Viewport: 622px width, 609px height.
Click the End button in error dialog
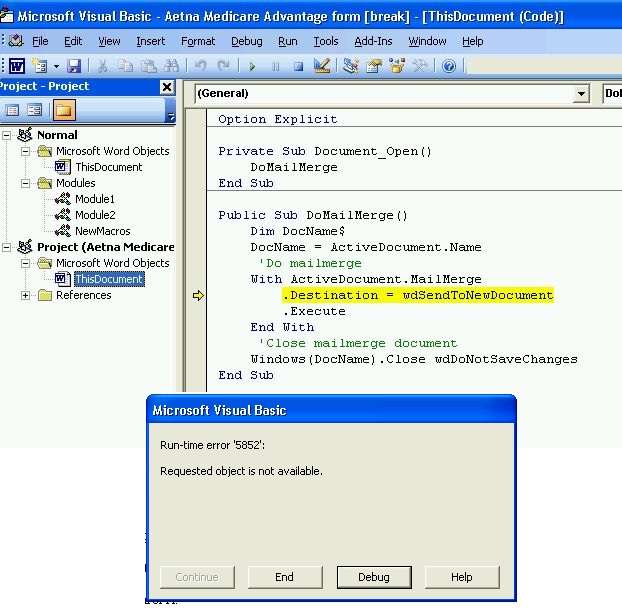click(285, 577)
